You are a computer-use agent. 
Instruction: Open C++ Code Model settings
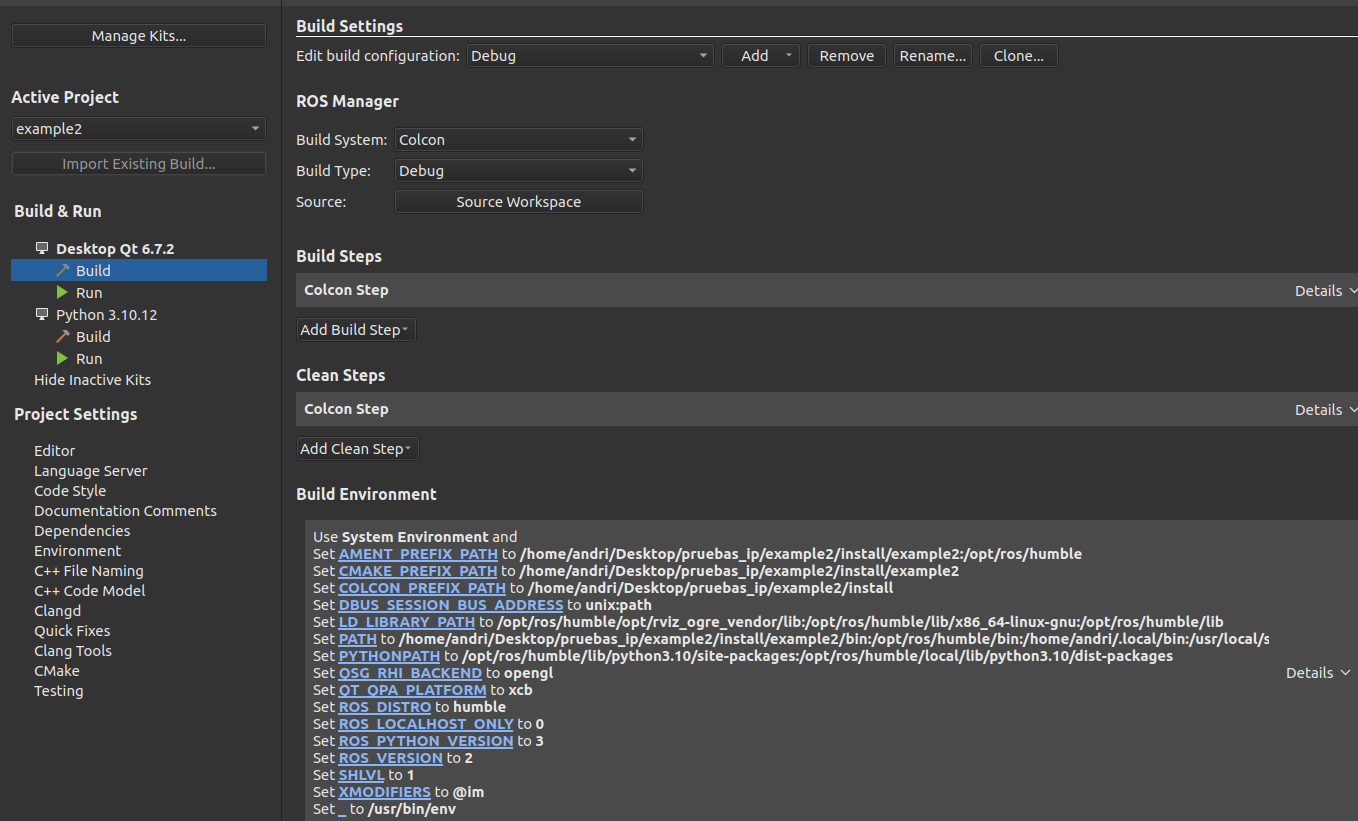[x=89, y=591]
